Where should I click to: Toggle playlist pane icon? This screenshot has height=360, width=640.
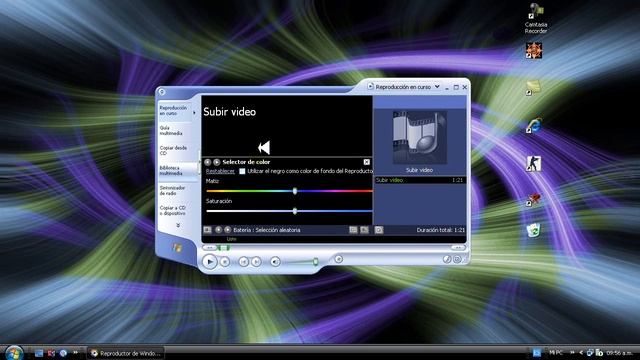point(379,230)
